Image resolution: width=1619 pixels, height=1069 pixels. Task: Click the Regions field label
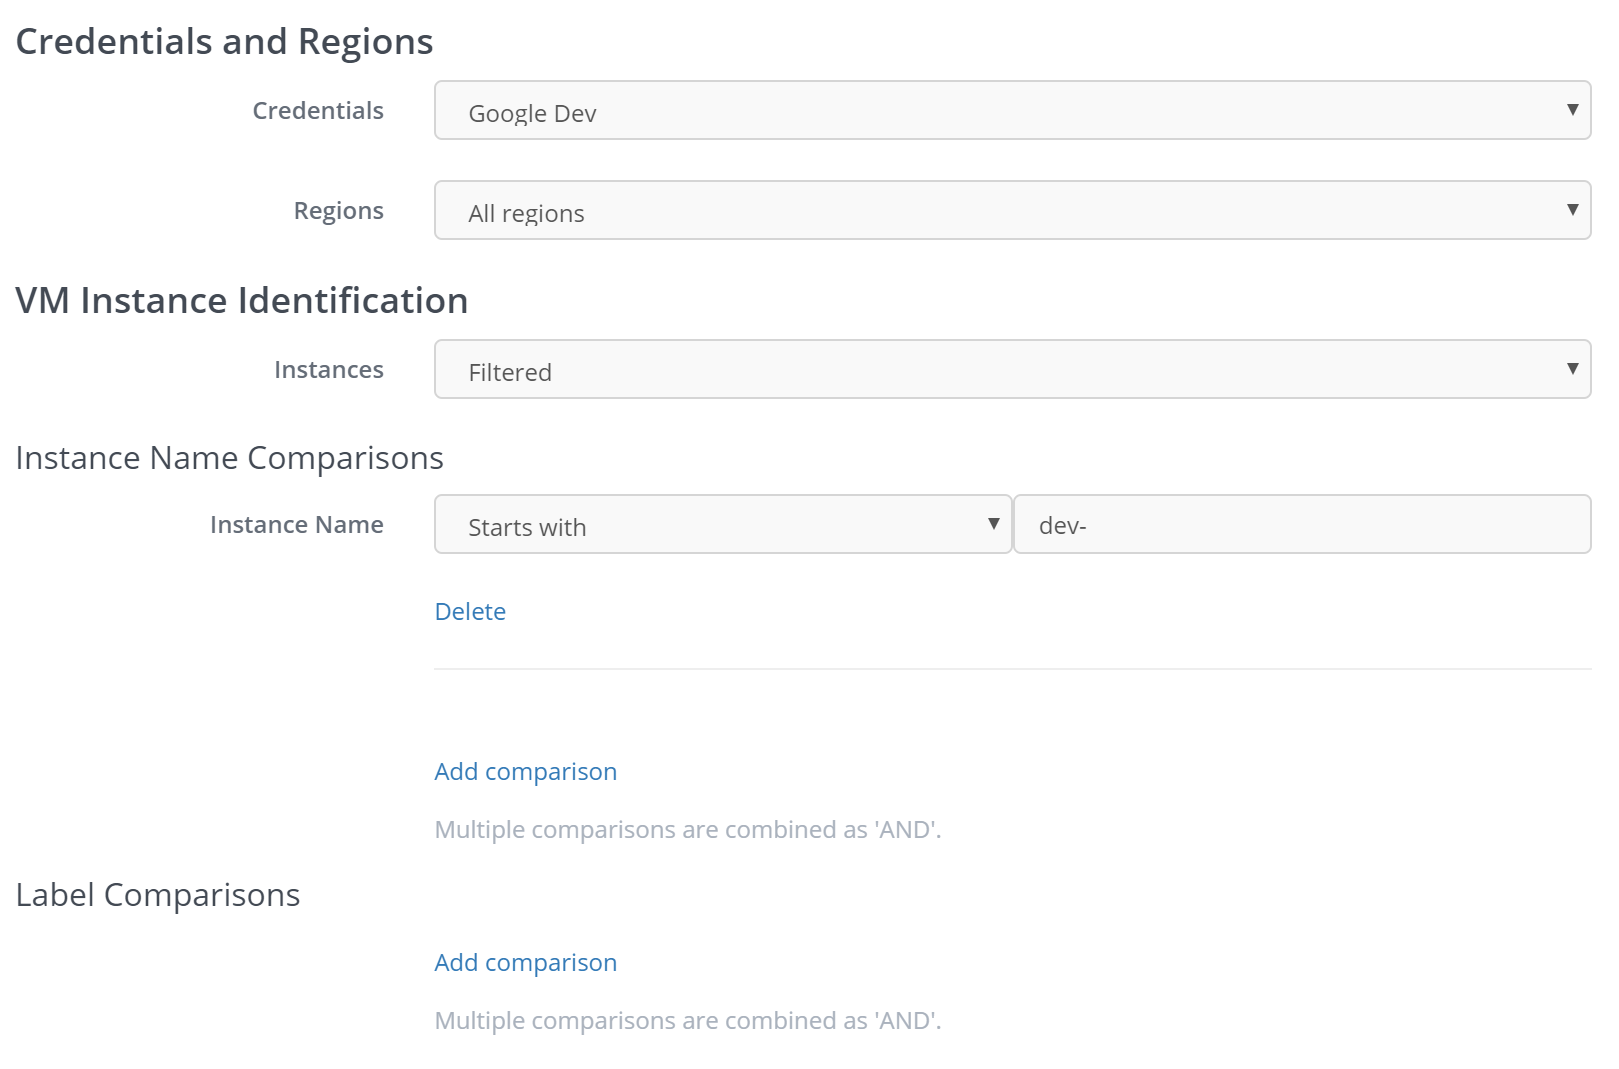click(338, 211)
